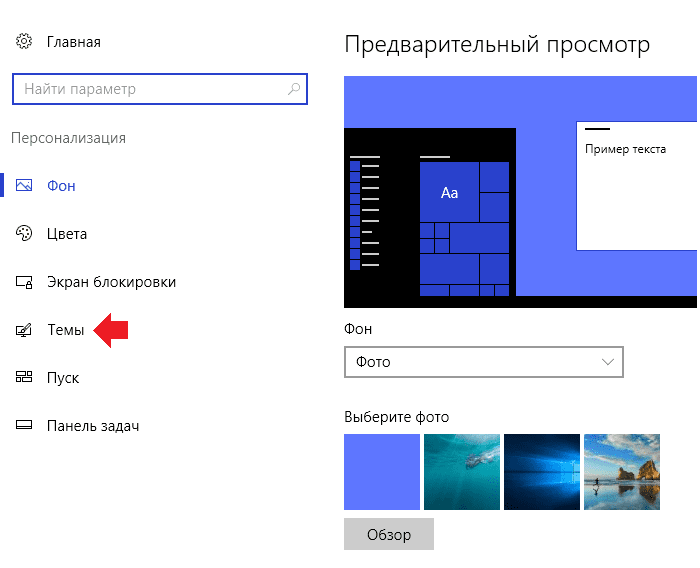
Task: Click the magnifier search icon
Action: pyautogui.click(x=294, y=89)
